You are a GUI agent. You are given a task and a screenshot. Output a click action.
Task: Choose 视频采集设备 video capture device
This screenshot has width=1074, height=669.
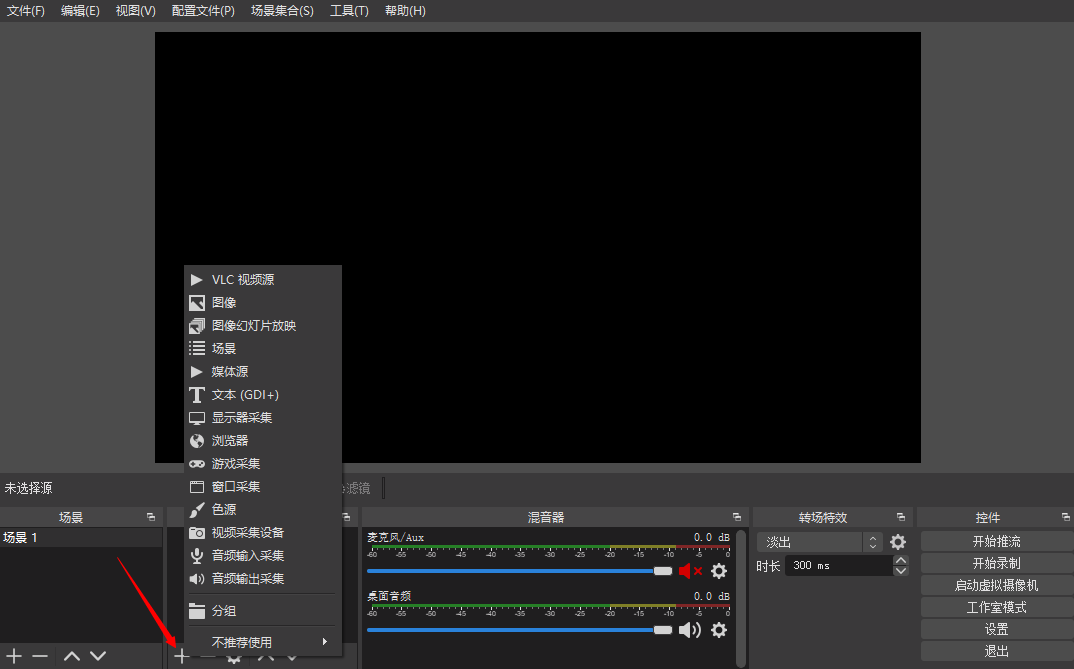(263, 533)
